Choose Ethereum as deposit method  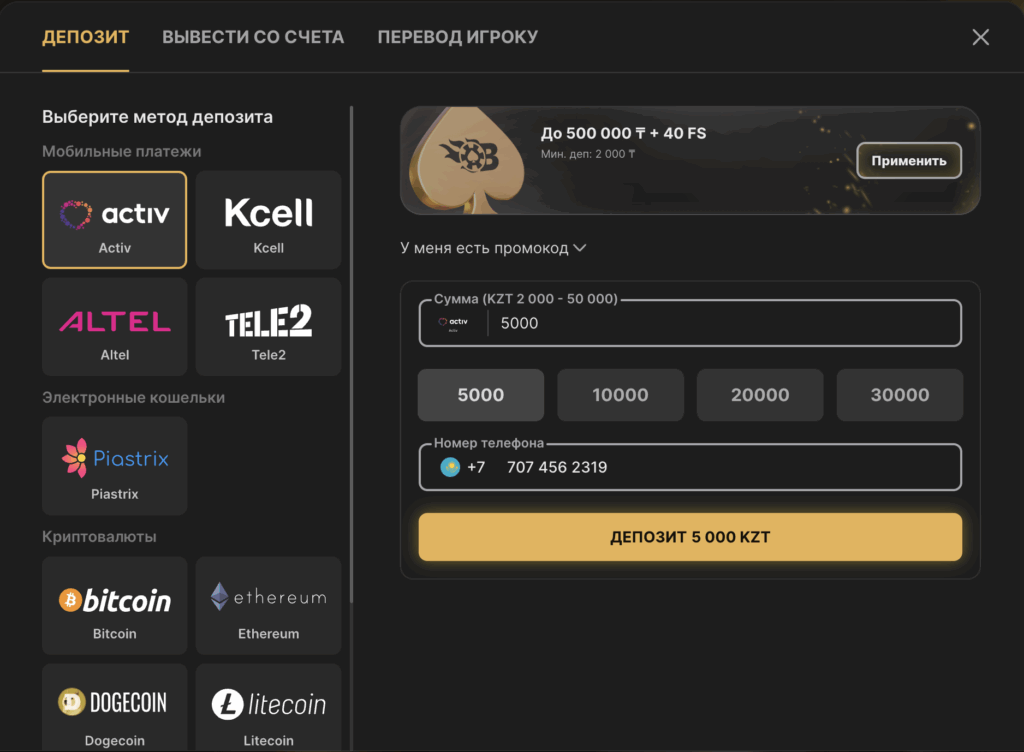268,606
